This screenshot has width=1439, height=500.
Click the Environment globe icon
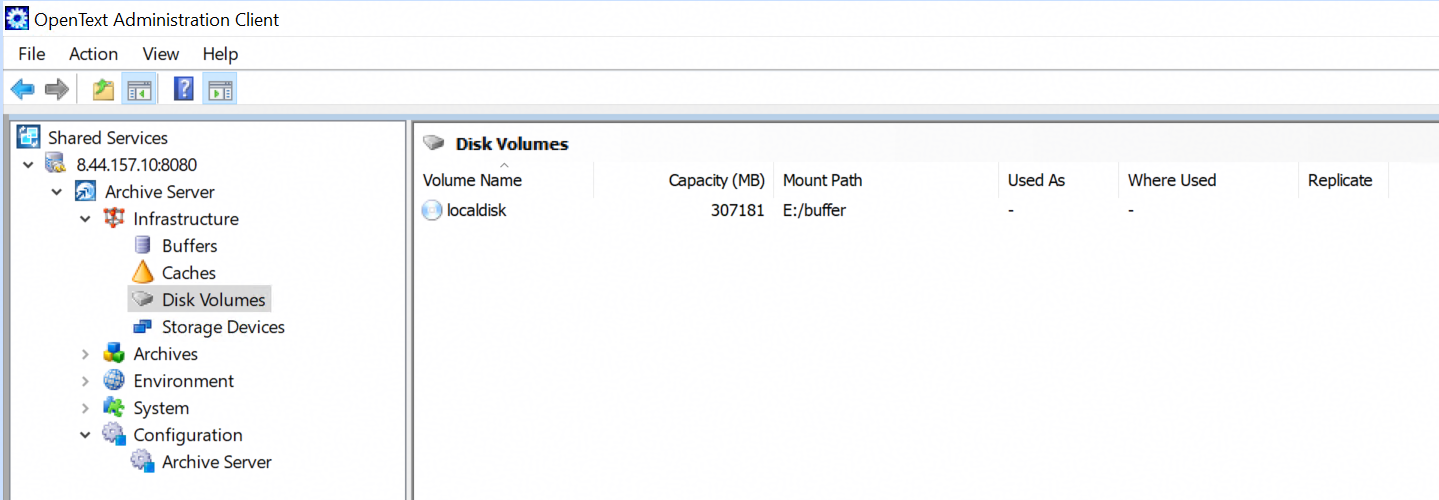point(115,380)
